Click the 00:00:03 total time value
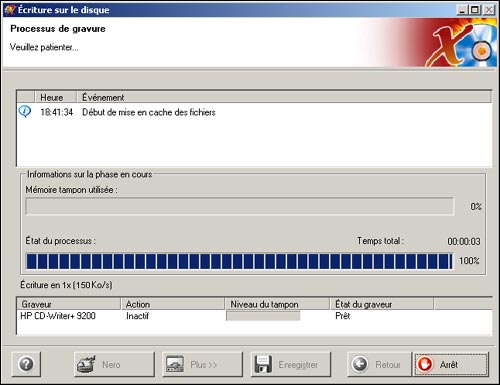Viewport: 500px width, 385px height. 464,241
